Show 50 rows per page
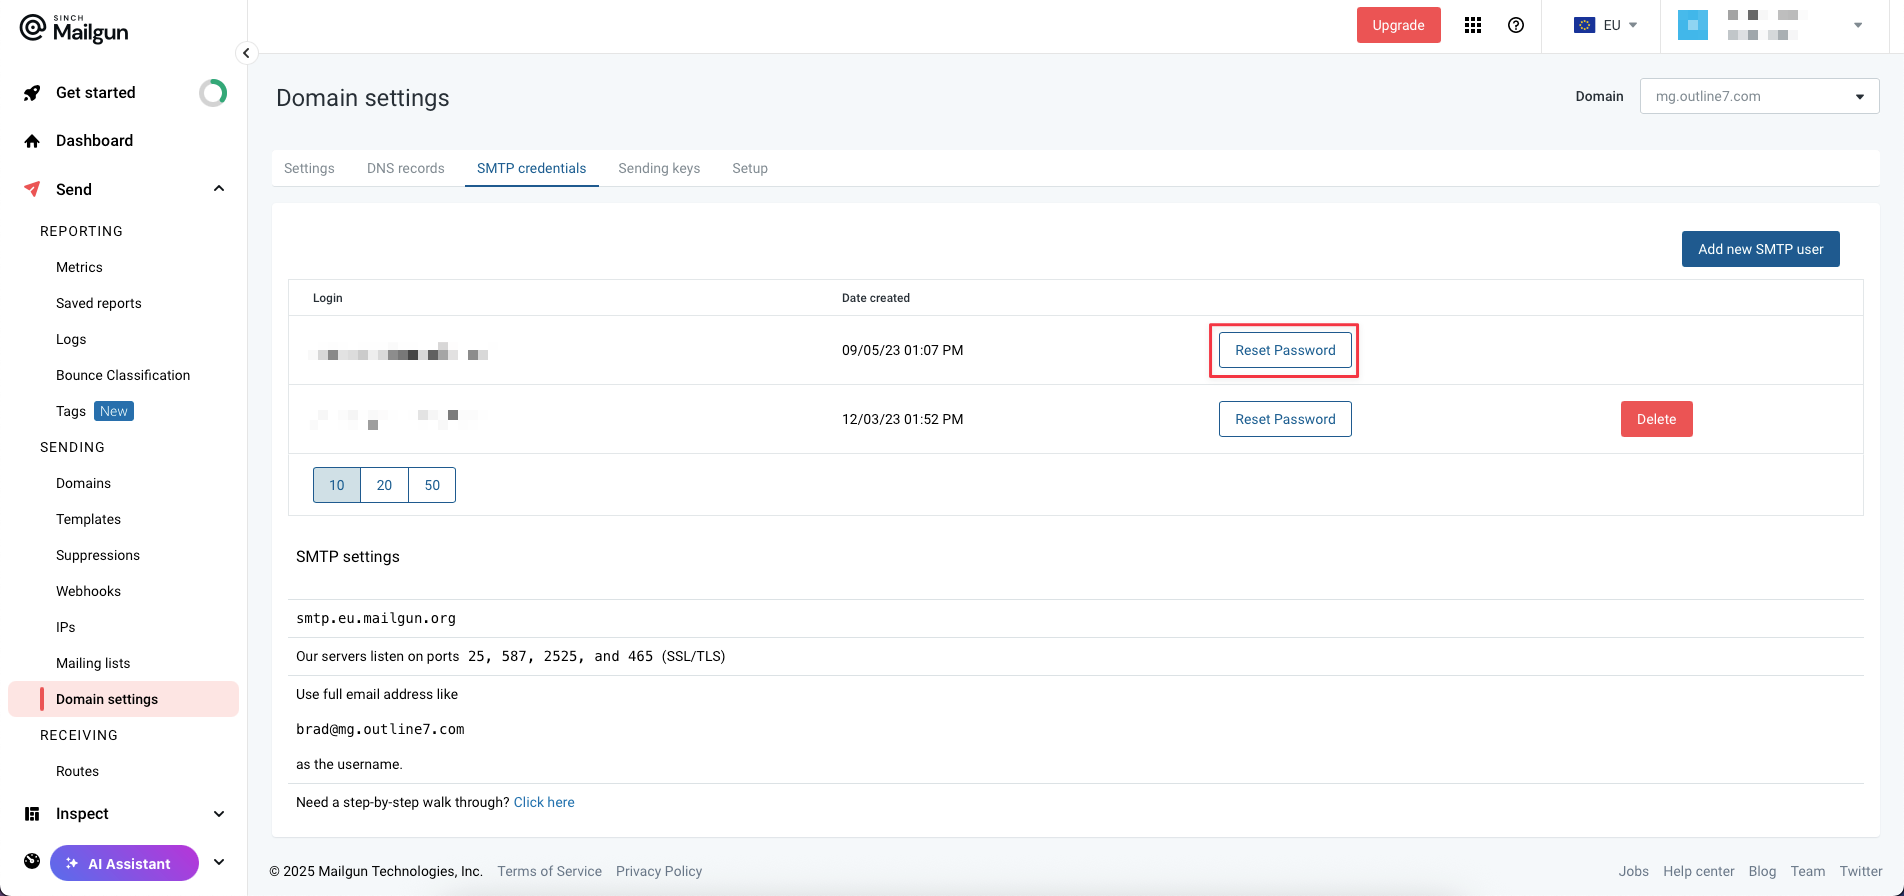This screenshot has height=896, width=1904. tap(432, 485)
